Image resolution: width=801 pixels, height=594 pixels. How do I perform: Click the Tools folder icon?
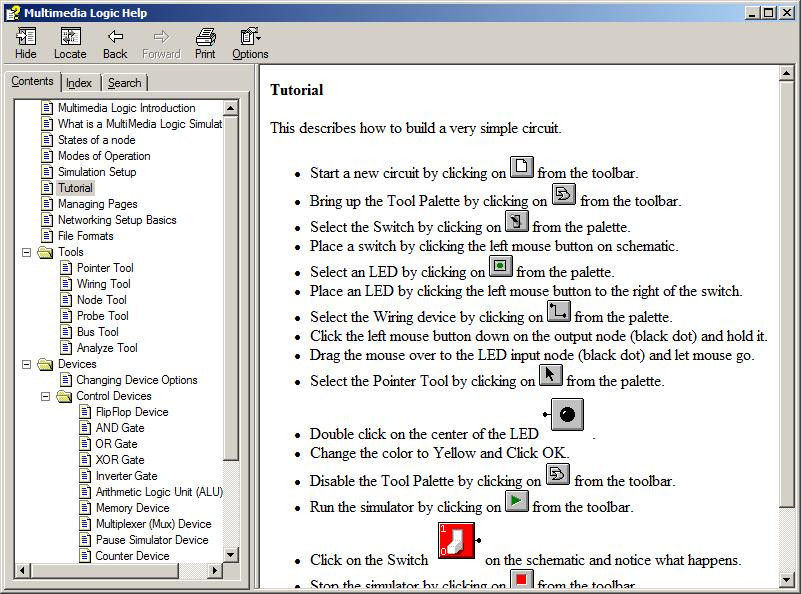pyautogui.click(x=45, y=252)
